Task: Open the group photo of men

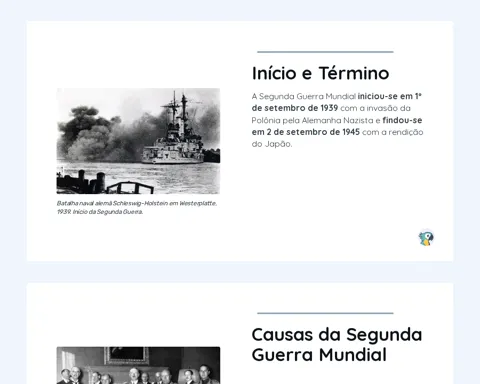Action: click(138, 365)
